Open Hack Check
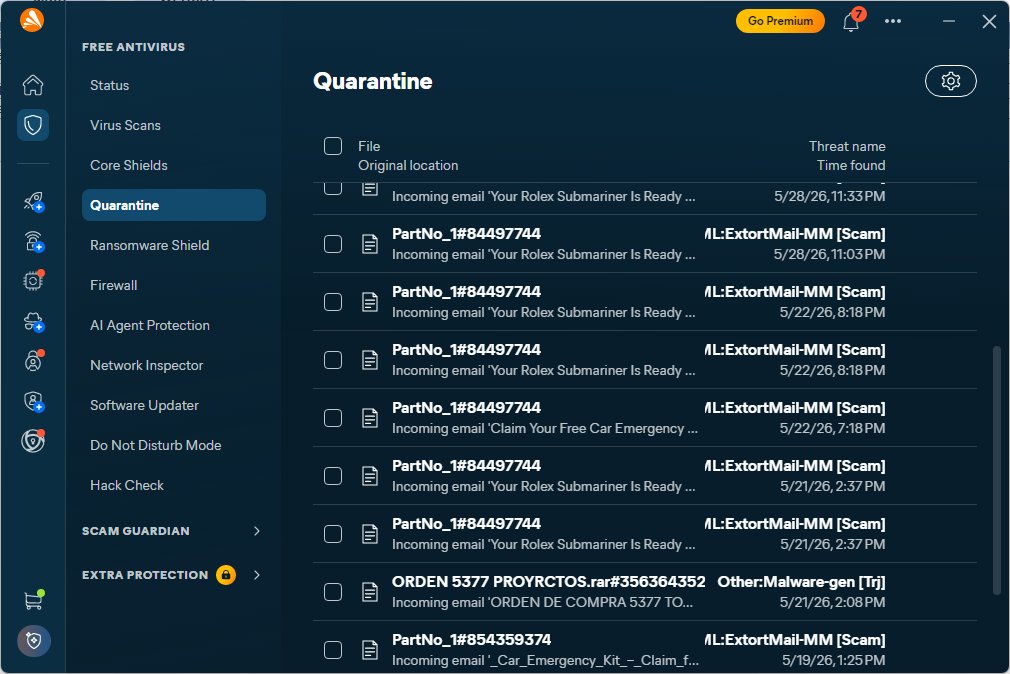 [174, 485]
